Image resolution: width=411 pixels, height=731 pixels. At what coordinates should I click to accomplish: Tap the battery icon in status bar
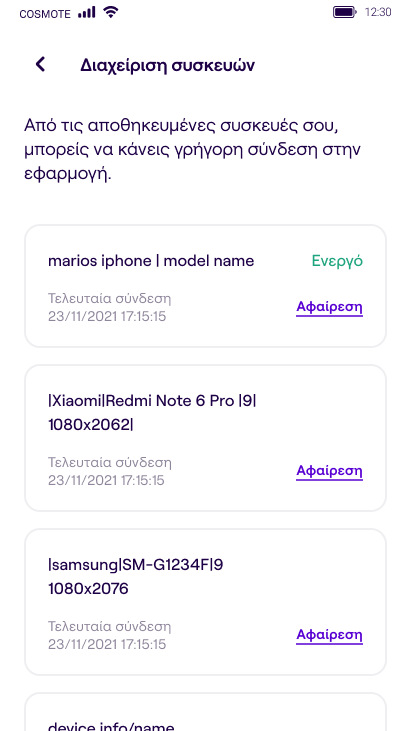point(345,12)
